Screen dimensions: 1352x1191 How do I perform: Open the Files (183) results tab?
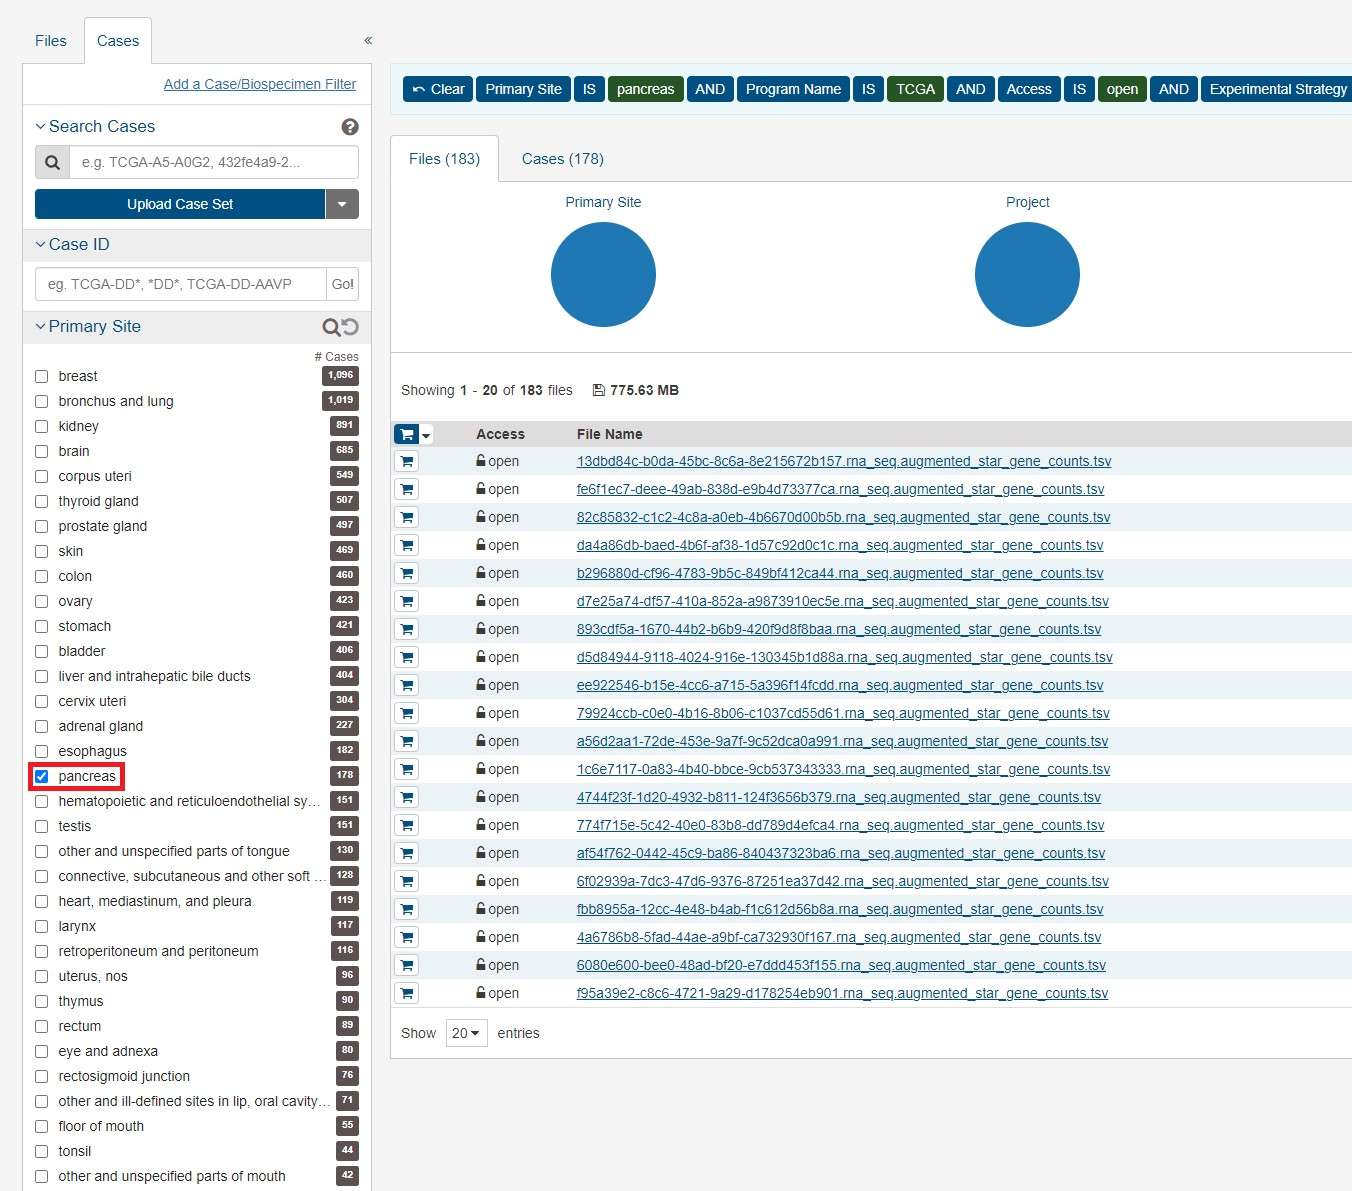click(x=444, y=159)
